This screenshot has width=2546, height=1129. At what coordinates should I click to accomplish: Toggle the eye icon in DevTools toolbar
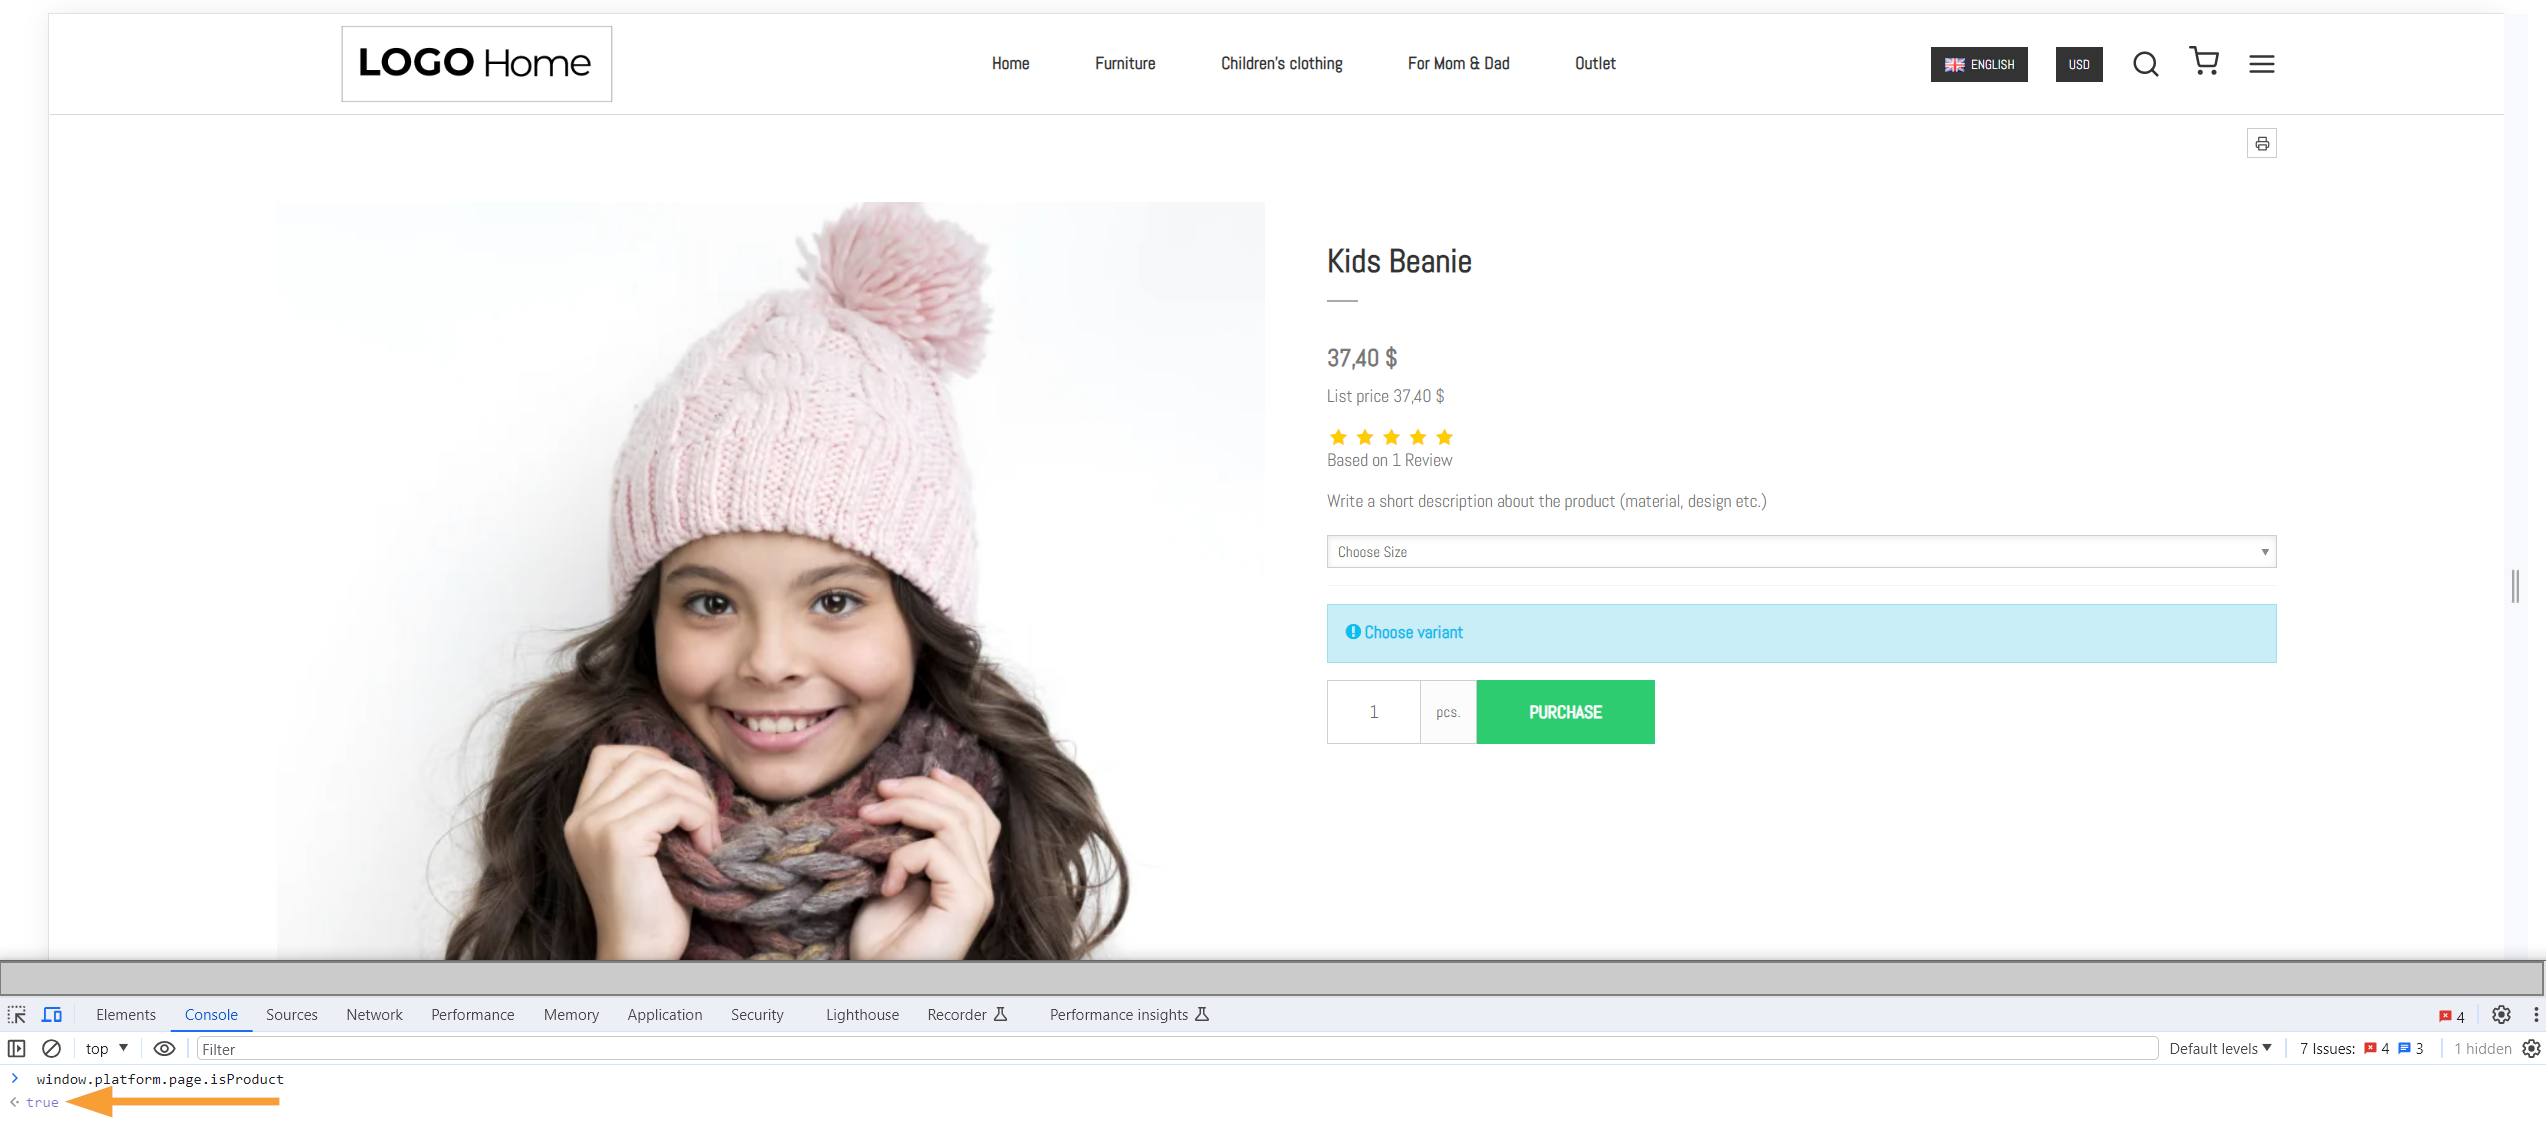pyautogui.click(x=162, y=1048)
